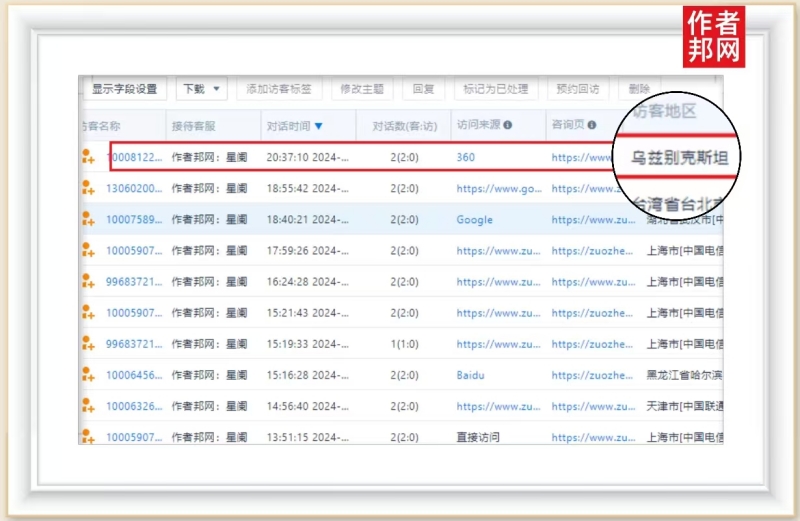Click add-visitor icon in the 20:37:10 row

click(x=88, y=157)
